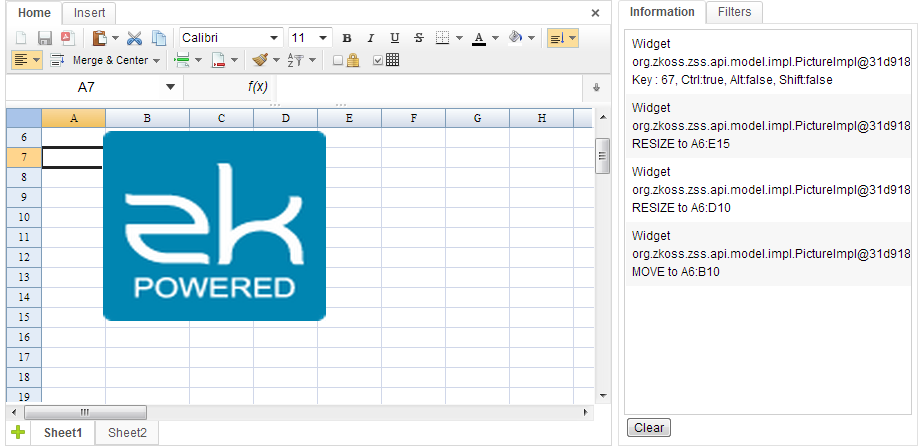Select the ZK Powered picture
This screenshot has width=923, height=446.
coord(214,226)
